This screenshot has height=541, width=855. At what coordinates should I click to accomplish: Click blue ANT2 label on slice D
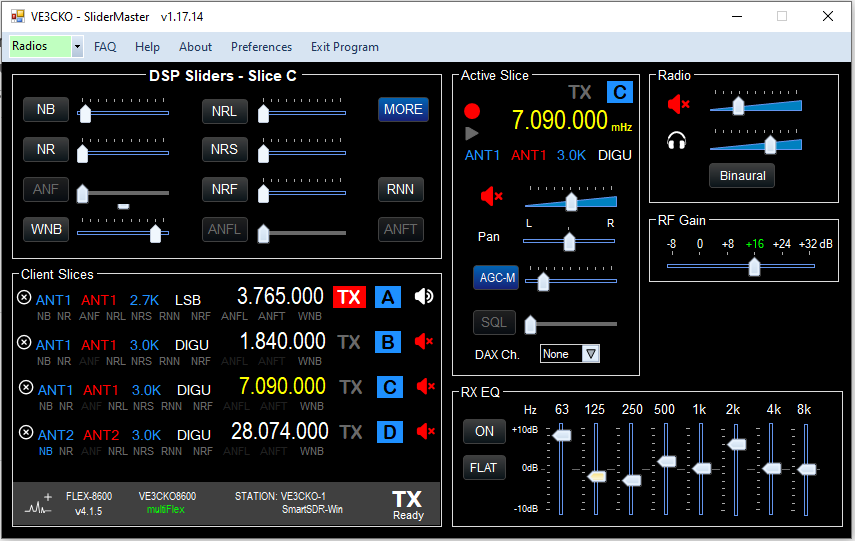(x=56, y=435)
